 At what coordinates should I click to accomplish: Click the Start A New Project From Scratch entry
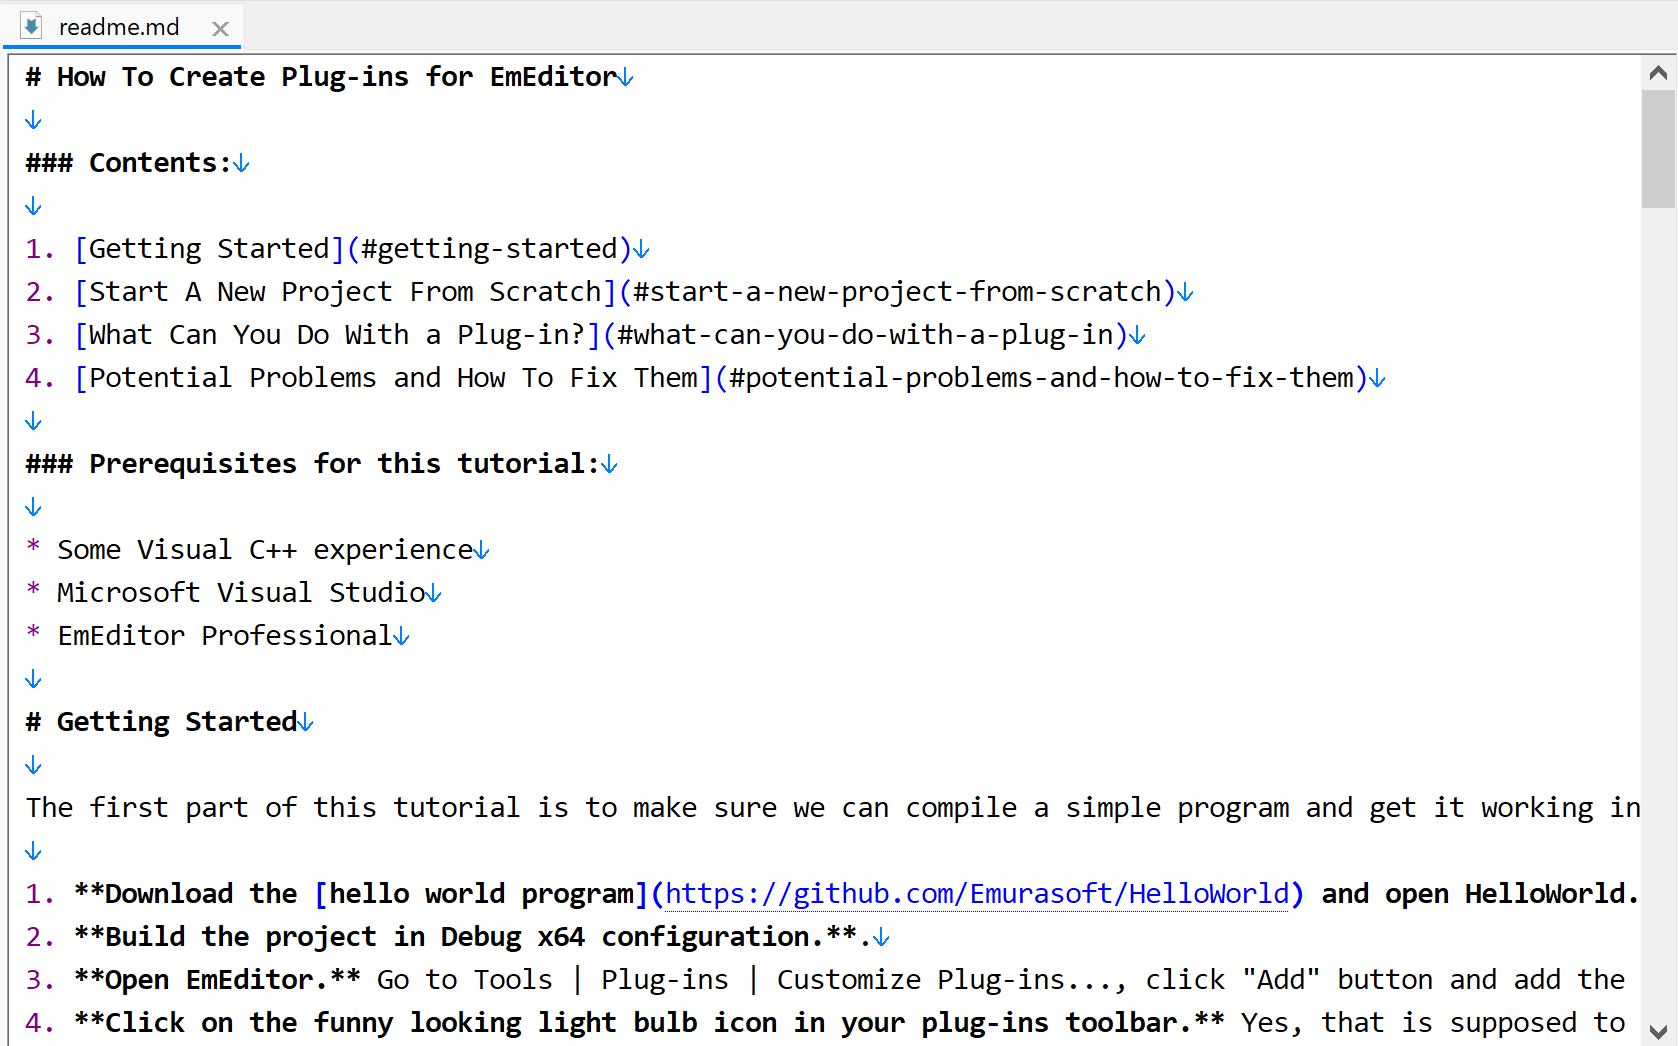pyautogui.click(x=345, y=292)
